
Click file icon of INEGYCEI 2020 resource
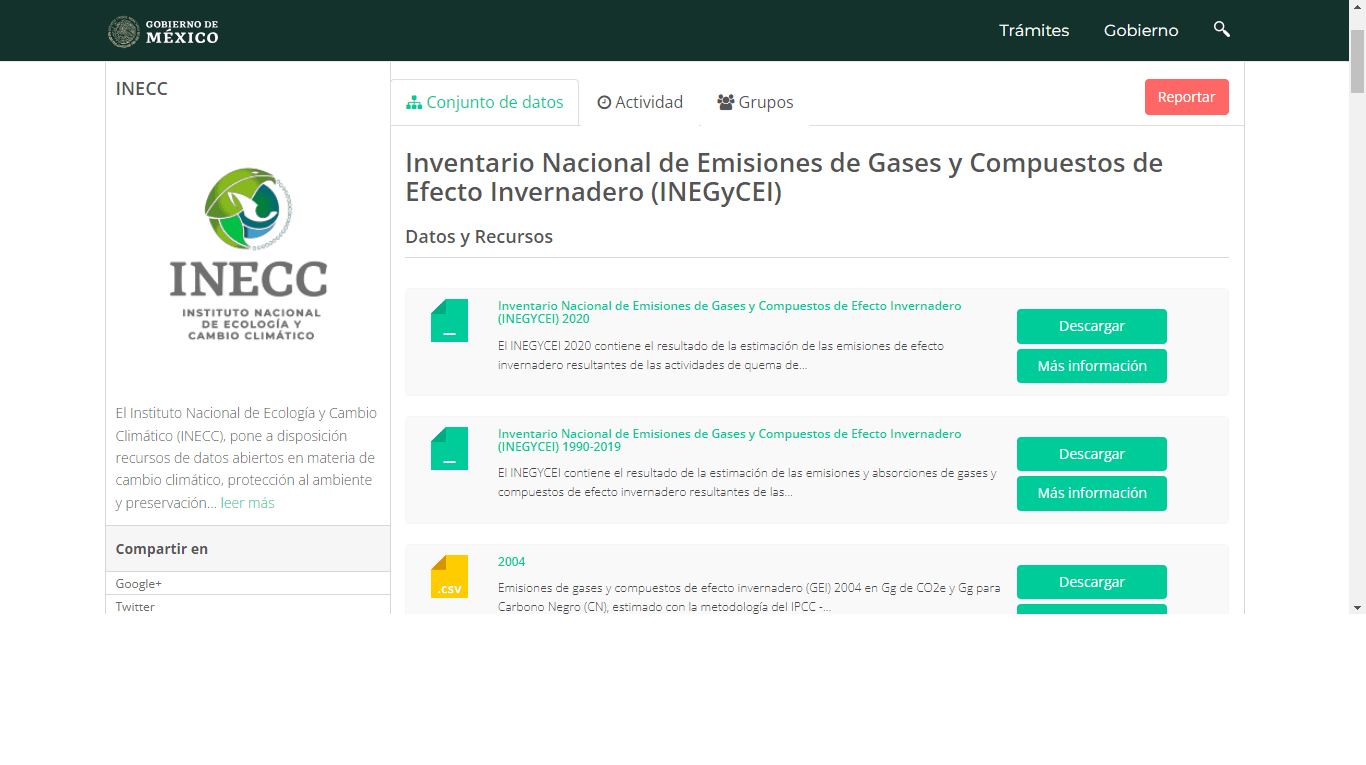449,320
